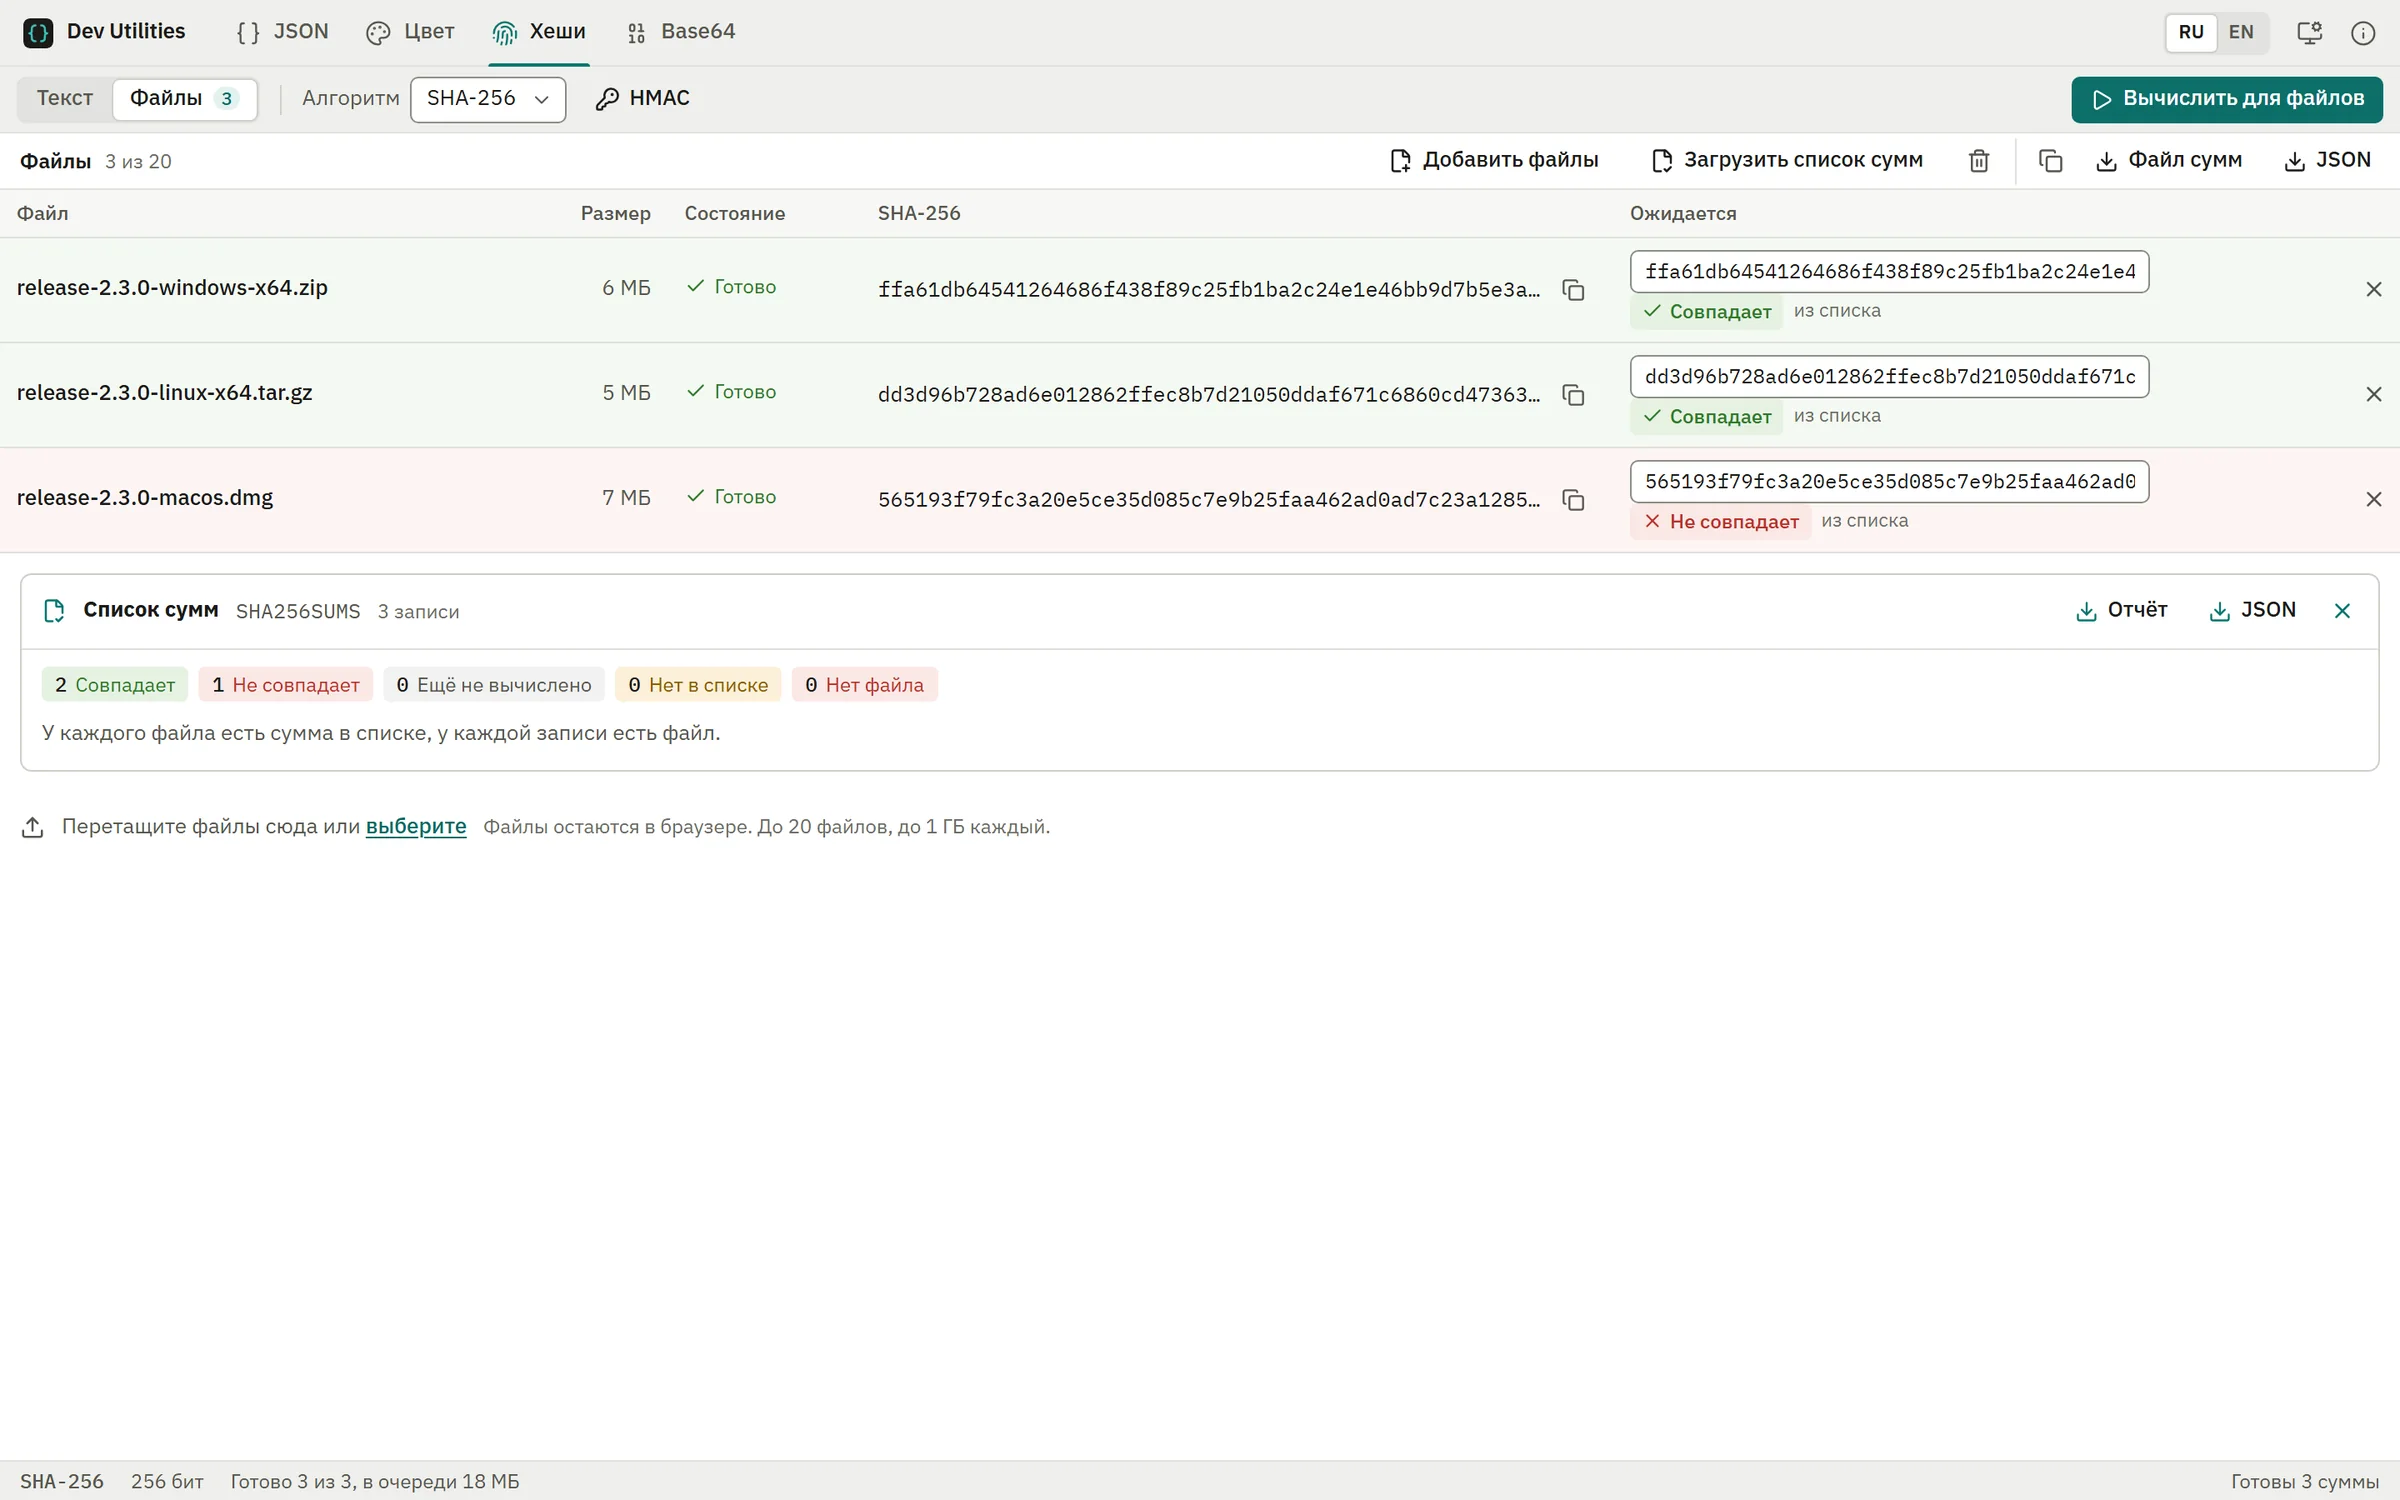Screen dimensions: 2400x1500
Task: Download Отчёт from sums list panel
Action: tap(2122, 610)
